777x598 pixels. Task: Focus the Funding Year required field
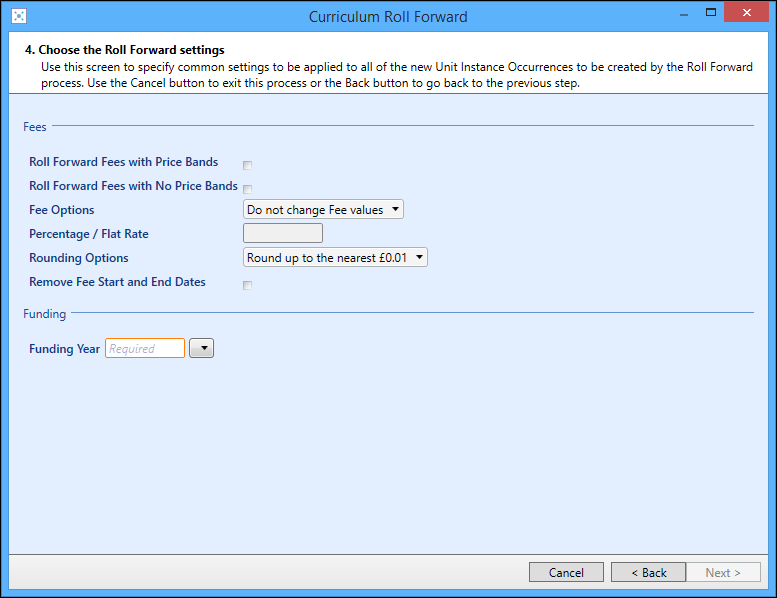(x=145, y=349)
